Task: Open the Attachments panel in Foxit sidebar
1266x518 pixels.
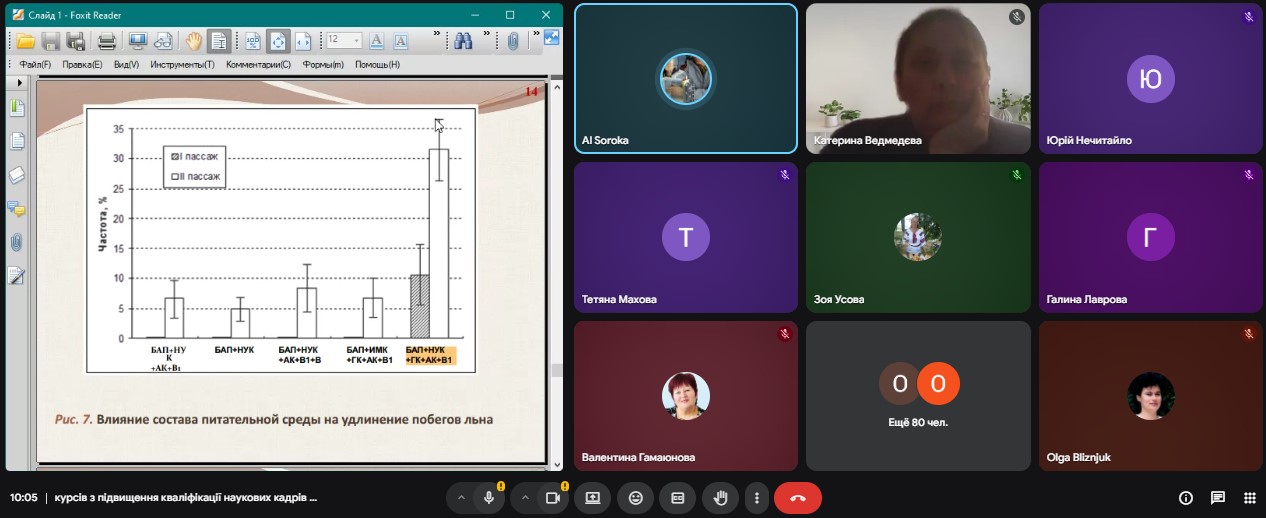Action: pyautogui.click(x=17, y=242)
